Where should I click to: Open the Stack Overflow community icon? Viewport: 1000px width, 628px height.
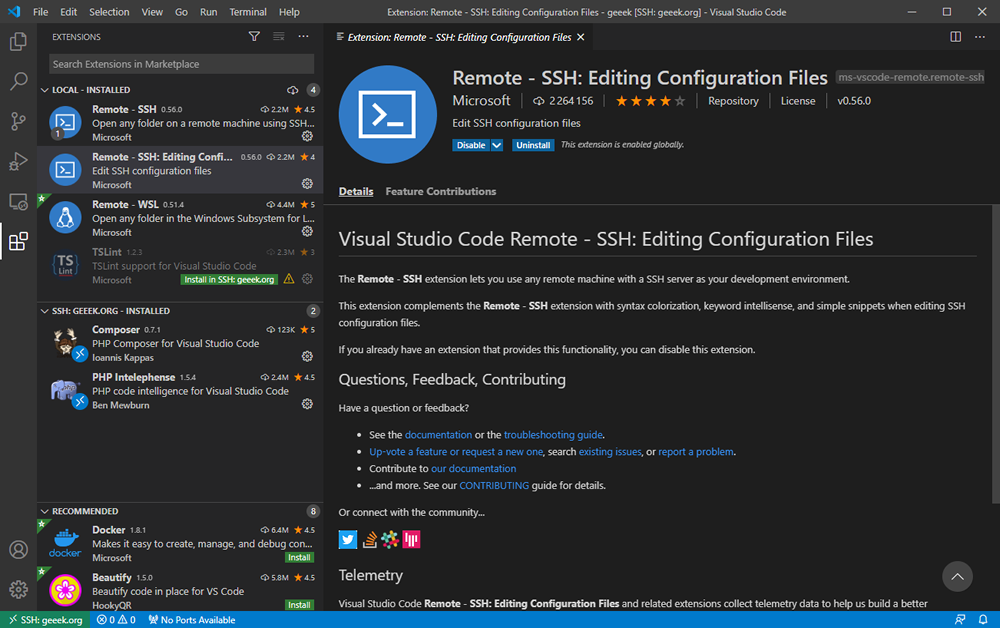[369, 539]
